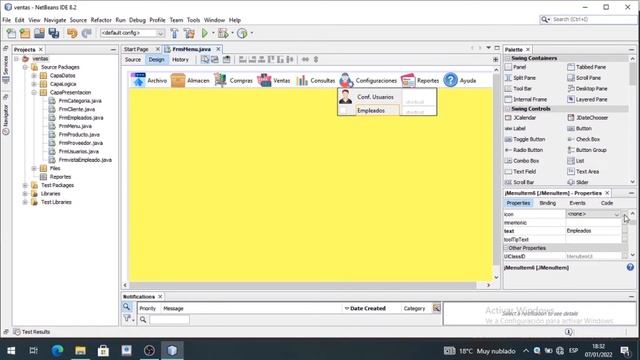
Task: Collapse the Swing Containers palette section
Action: pyautogui.click(x=508, y=58)
